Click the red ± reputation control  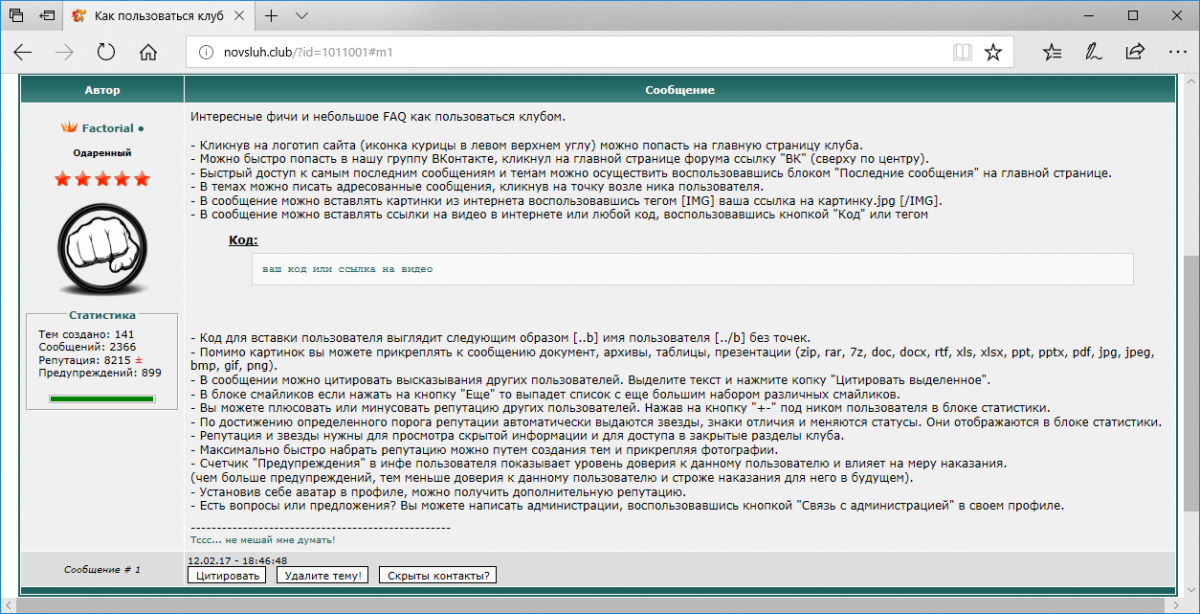coord(139,359)
